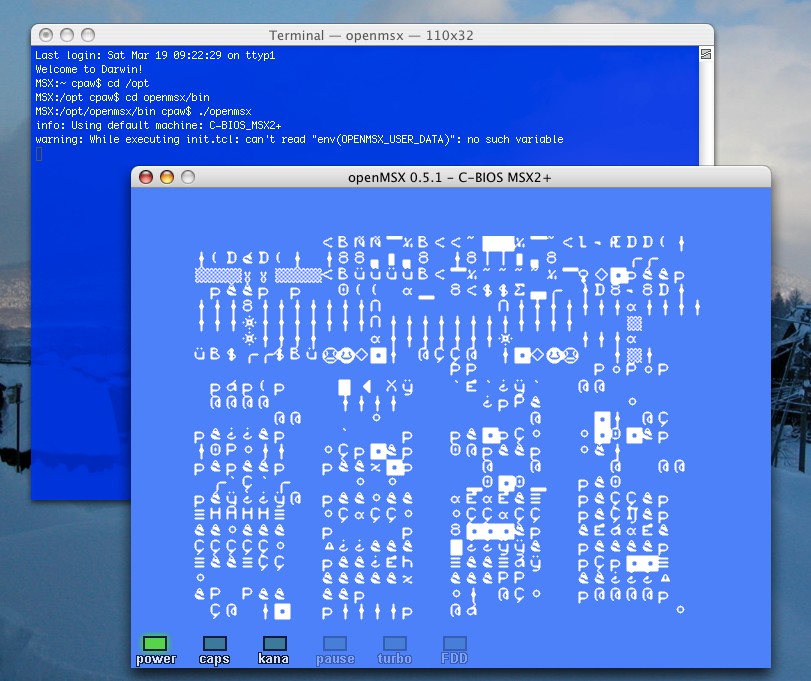Click the 'cd openmsx/bin' command line
This screenshot has height=681, width=811.
pyautogui.click(x=123, y=97)
